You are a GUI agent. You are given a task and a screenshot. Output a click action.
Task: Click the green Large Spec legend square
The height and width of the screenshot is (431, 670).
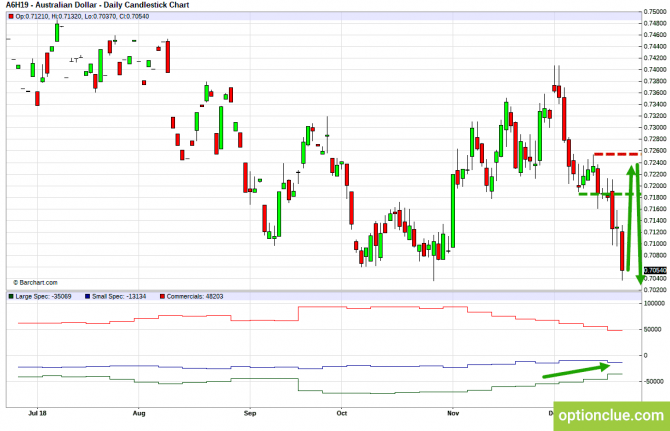tap(11, 296)
